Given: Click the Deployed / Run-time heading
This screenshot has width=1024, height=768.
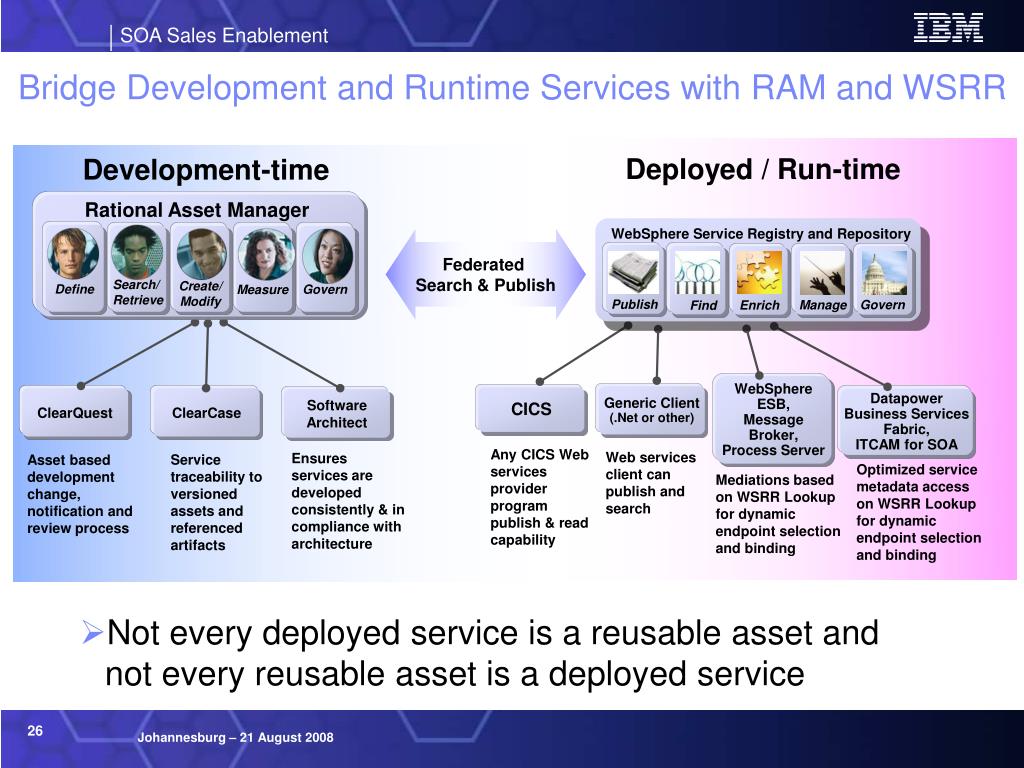Looking at the screenshot, I should [x=763, y=169].
